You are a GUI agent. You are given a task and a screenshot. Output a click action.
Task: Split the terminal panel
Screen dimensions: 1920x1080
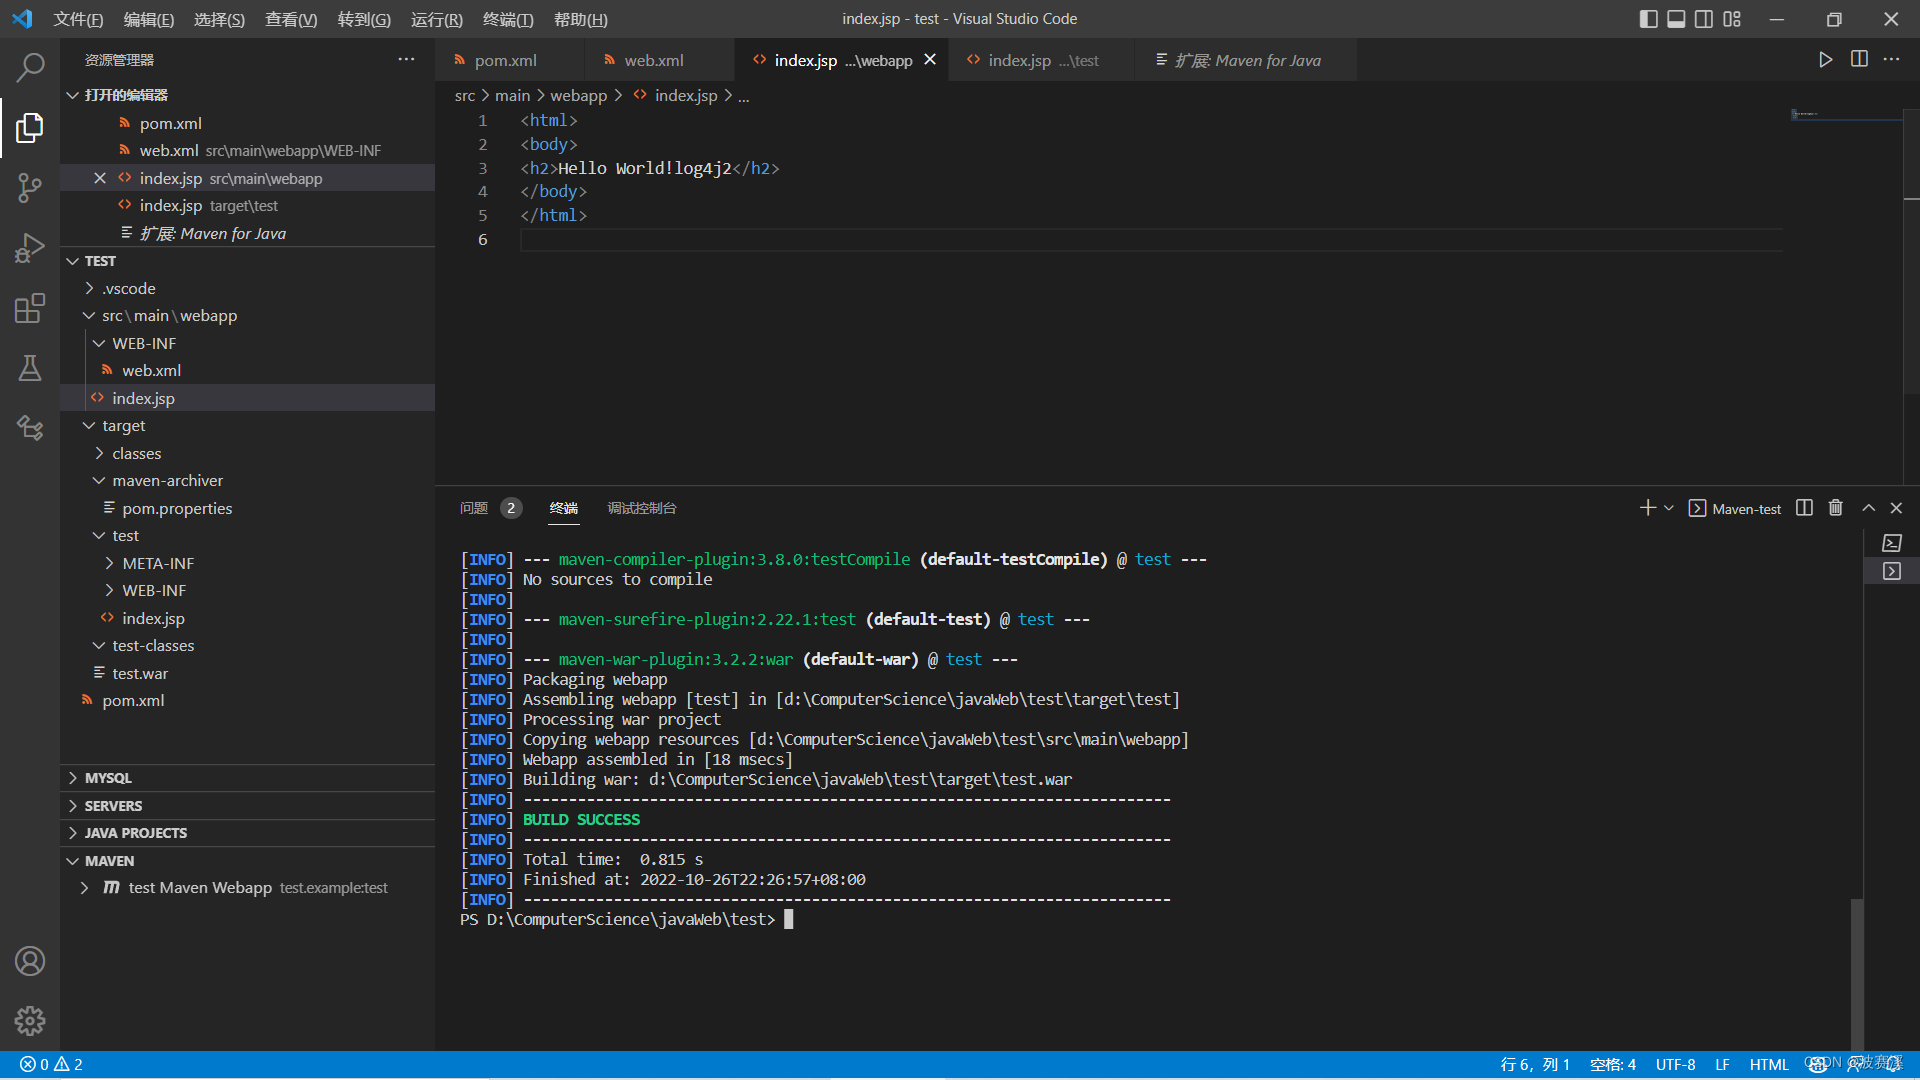click(x=1804, y=508)
